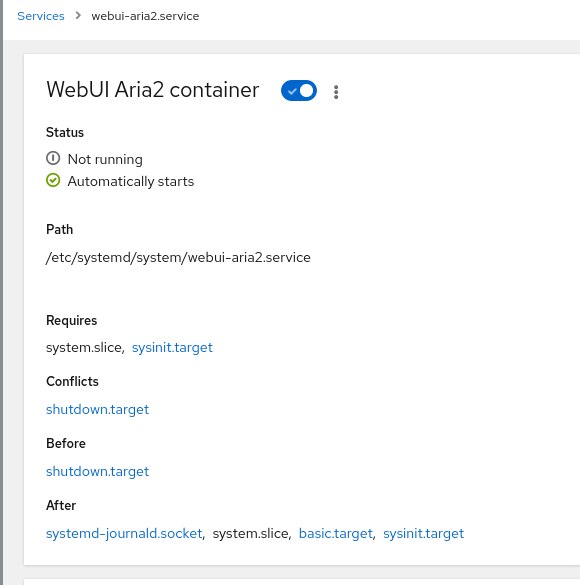Click the Not running status text
The width and height of the screenshot is (580, 585).
[x=105, y=159]
